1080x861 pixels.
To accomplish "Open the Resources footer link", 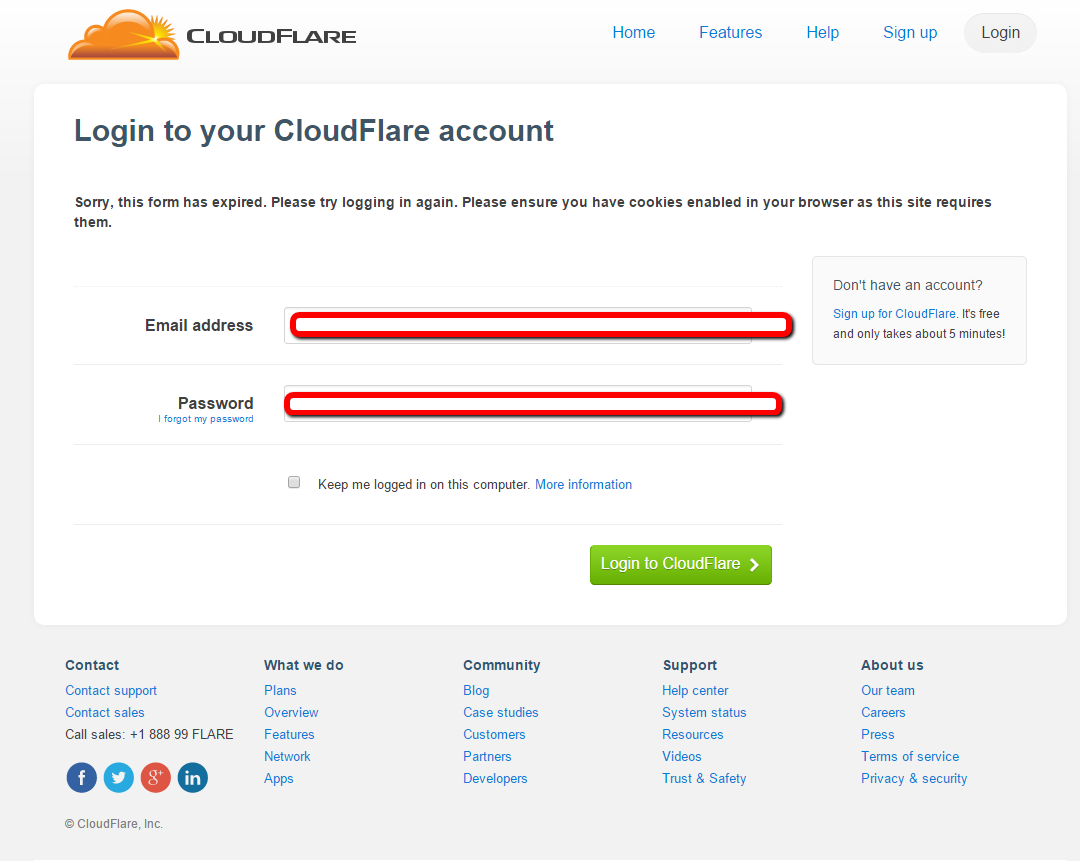I will 693,734.
